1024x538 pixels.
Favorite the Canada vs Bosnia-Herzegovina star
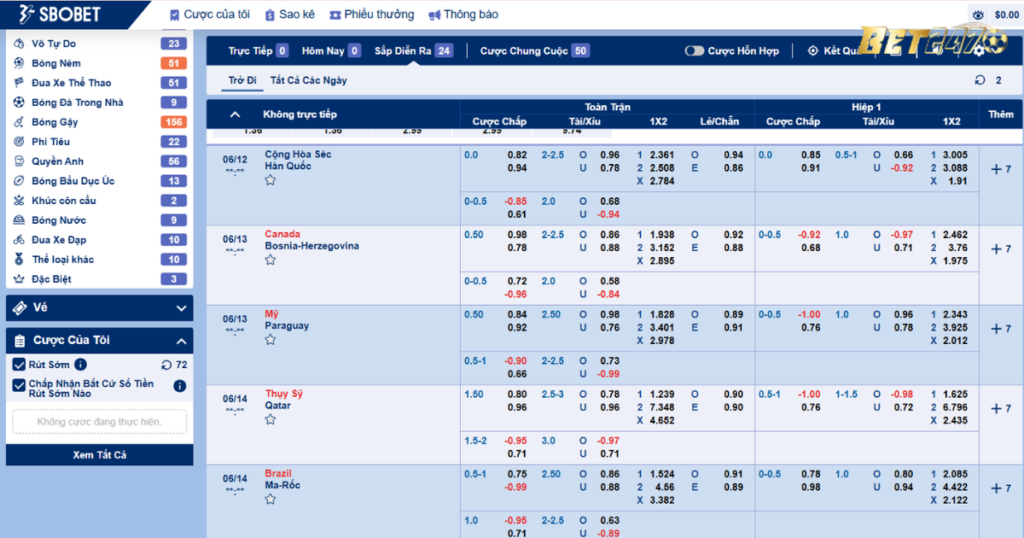(270, 260)
